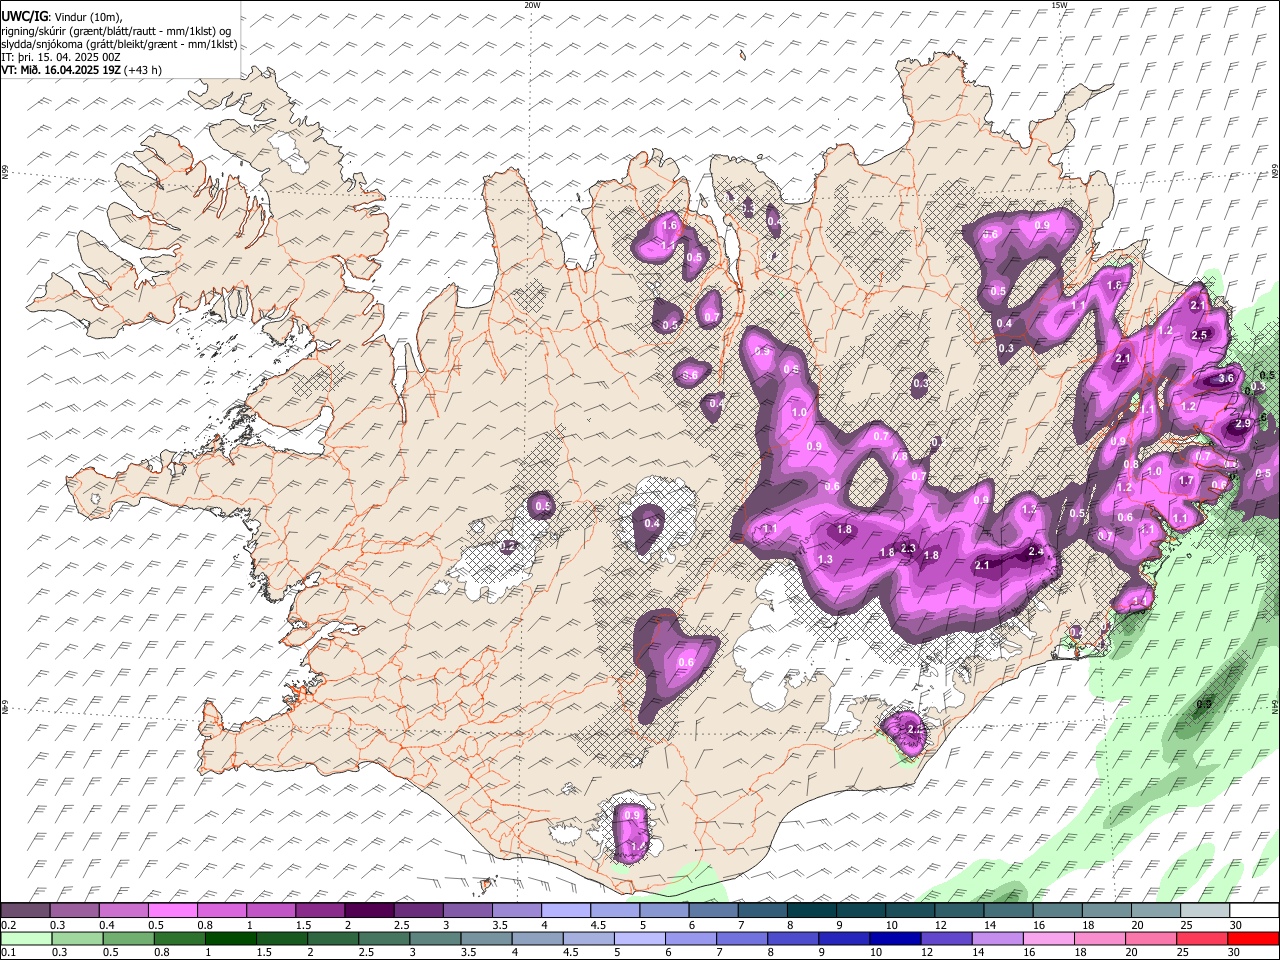
Task: Click the 'VT: Mið. 16.04.2025 19Z' valid time line
Action: pyautogui.click(x=61, y=70)
